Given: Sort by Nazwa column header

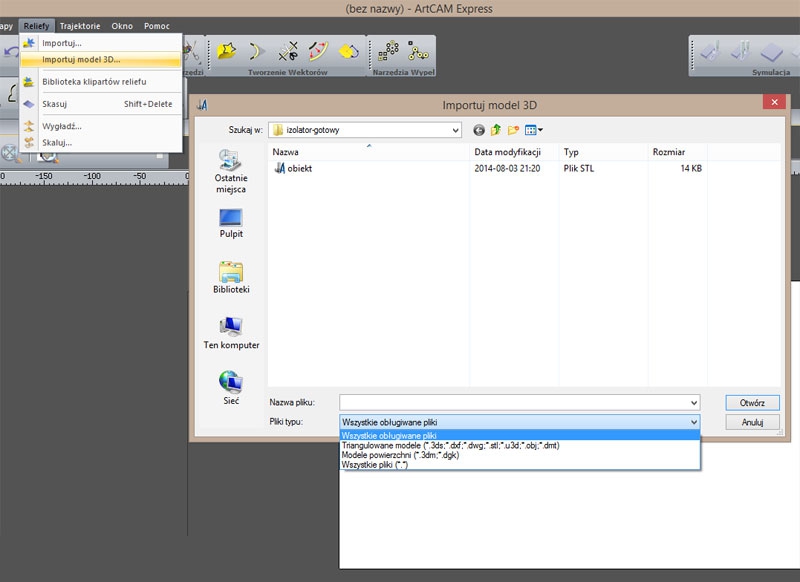Looking at the screenshot, I should click(x=368, y=152).
